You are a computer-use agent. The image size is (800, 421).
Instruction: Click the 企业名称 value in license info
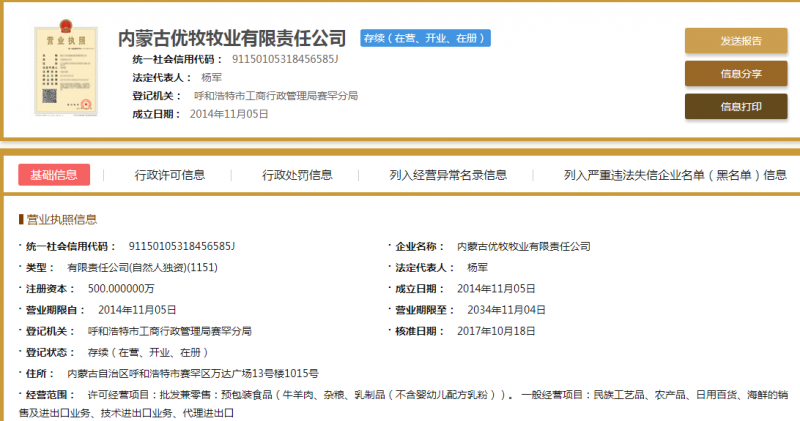[523, 246]
